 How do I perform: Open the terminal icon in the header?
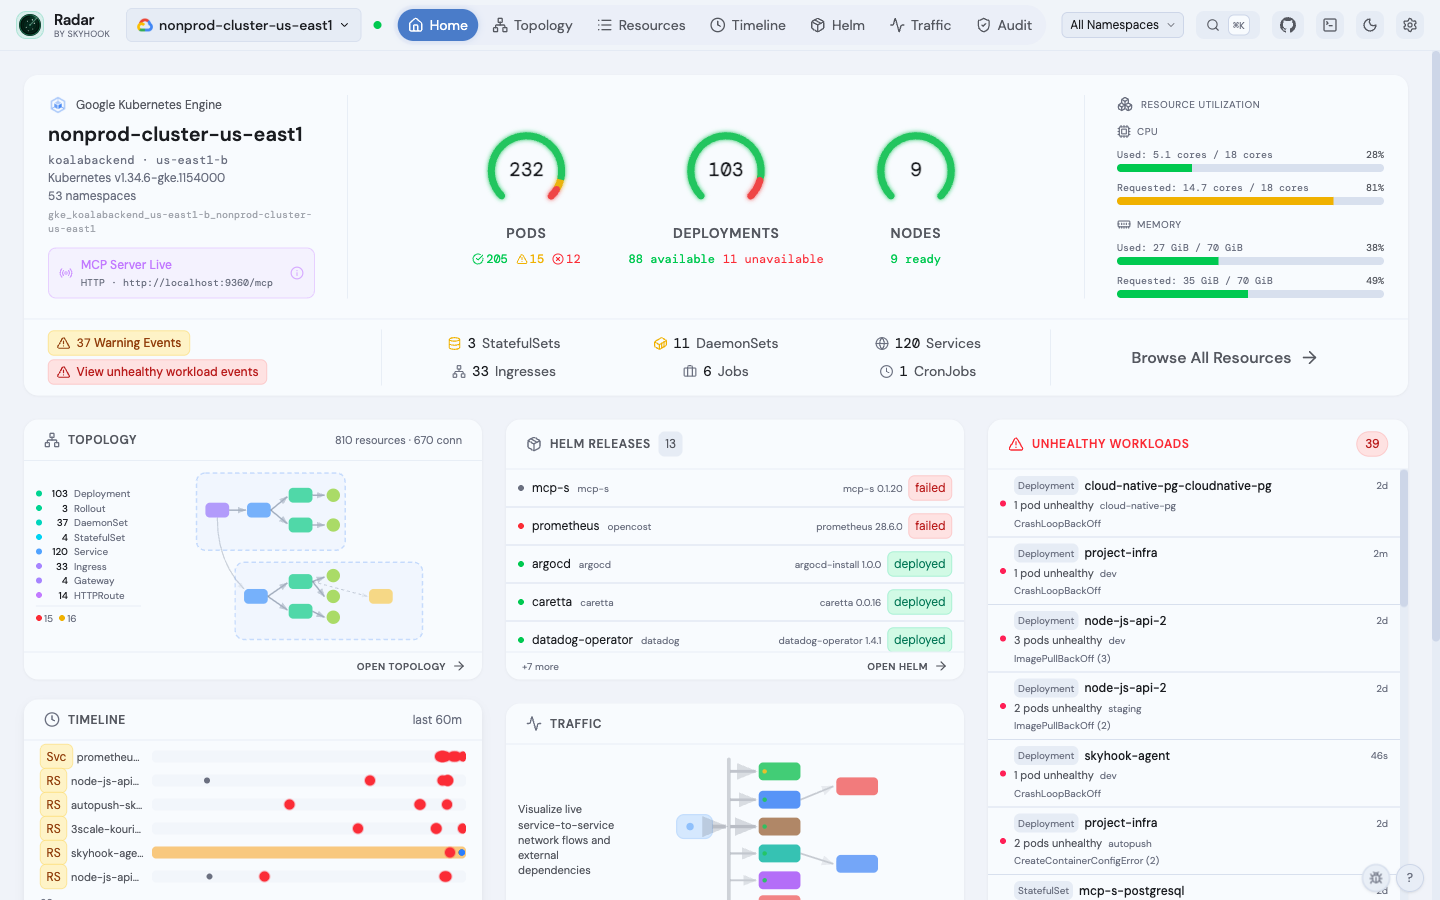1330,25
